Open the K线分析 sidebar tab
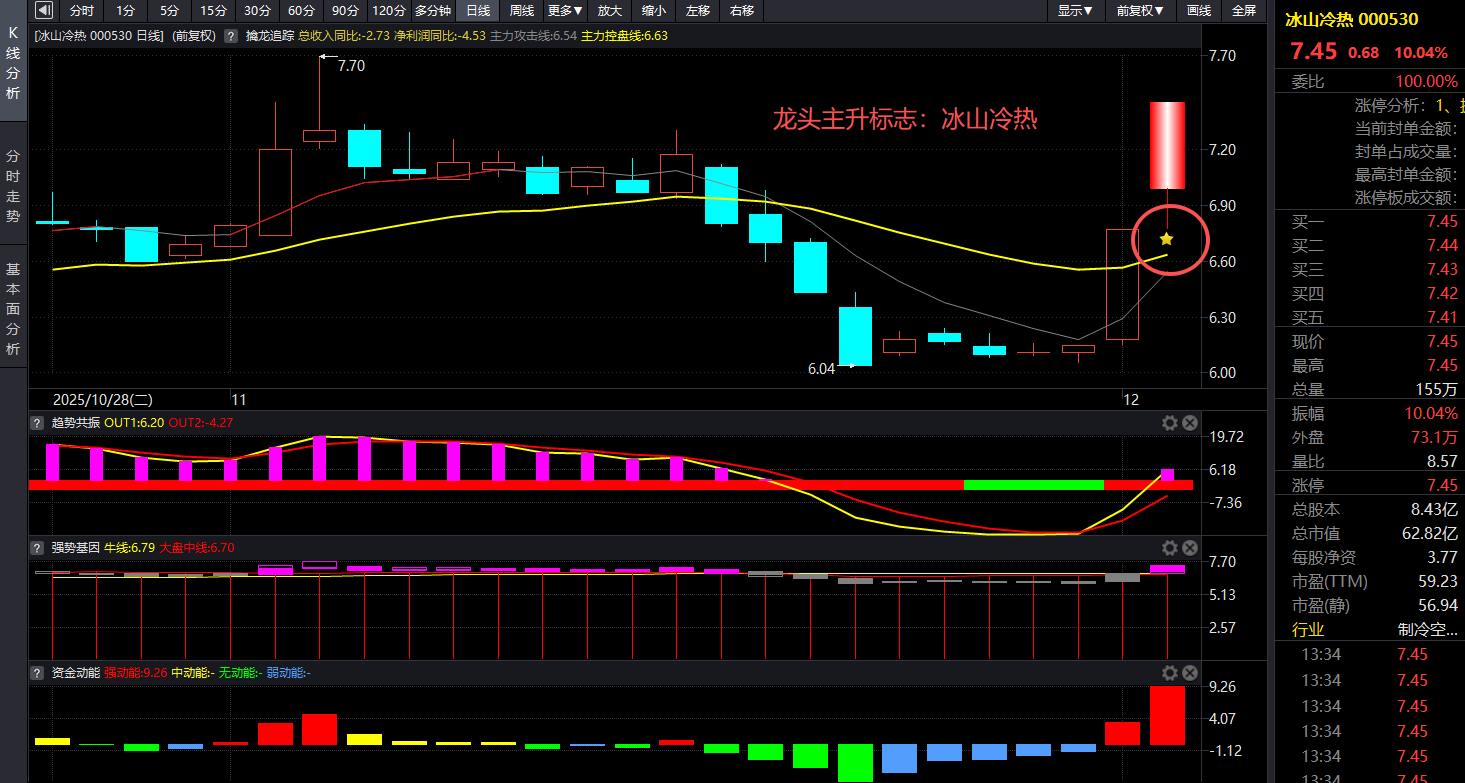 (x=13, y=63)
